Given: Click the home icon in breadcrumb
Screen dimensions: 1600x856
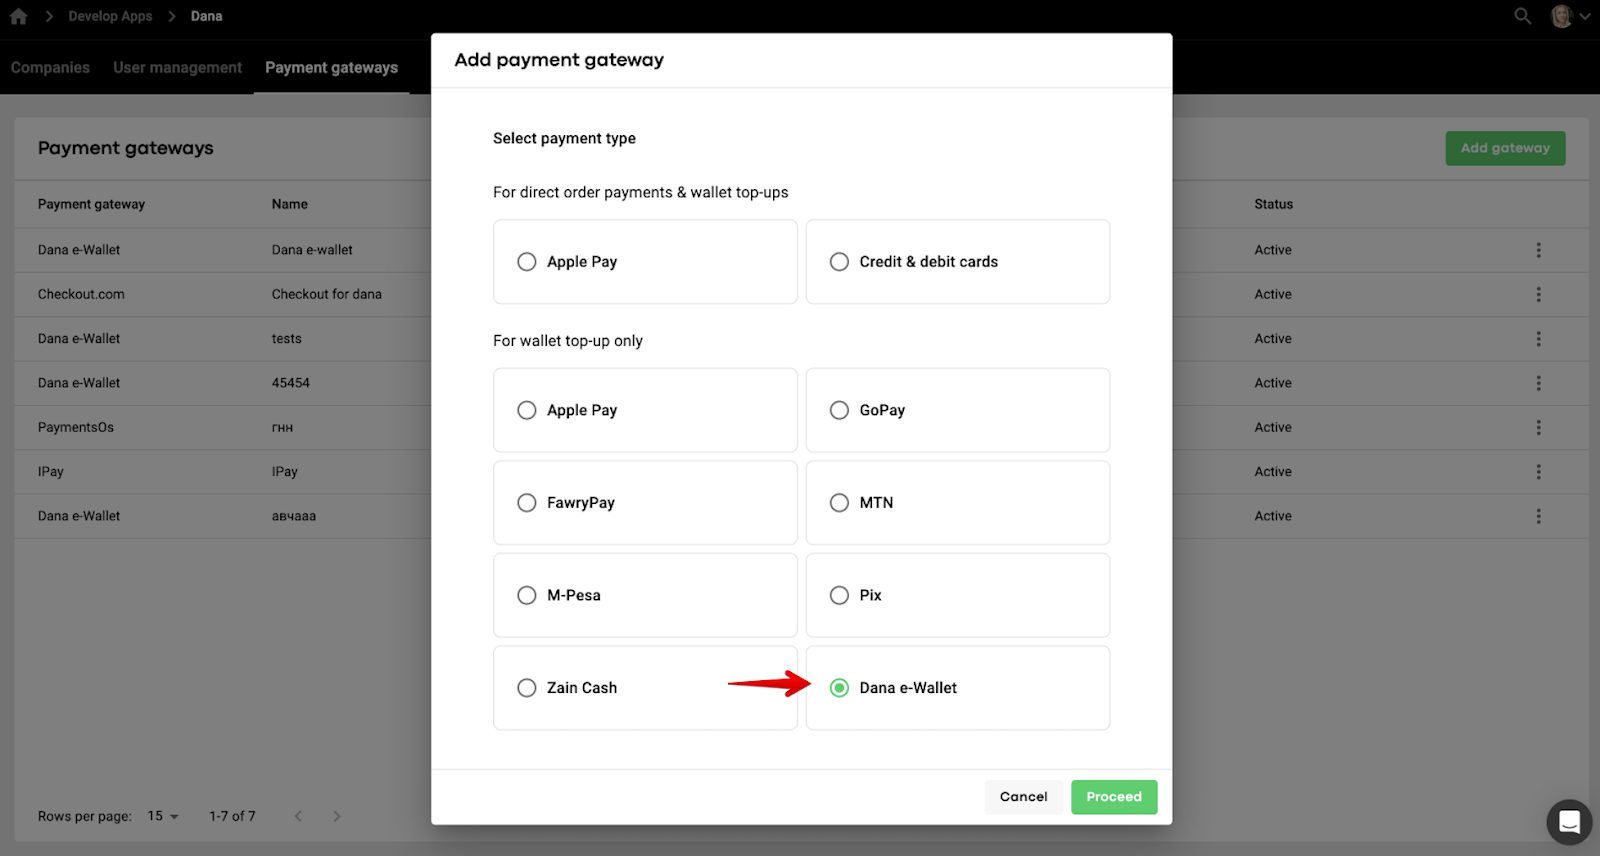Looking at the screenshot, I should click(18, 16).
